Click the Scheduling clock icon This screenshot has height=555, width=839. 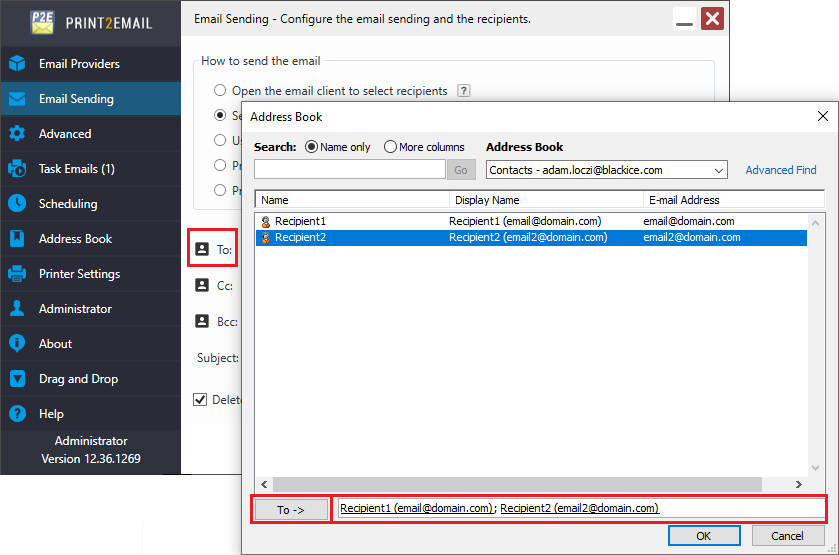pos(17,204)
